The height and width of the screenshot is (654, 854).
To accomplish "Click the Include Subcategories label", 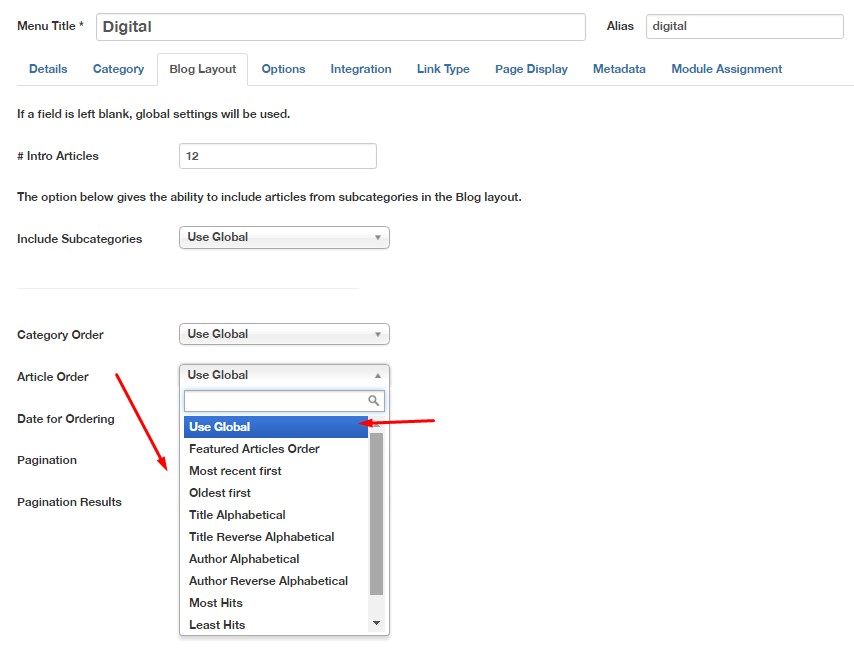I will pyautogui.click(x=80, y=239).
